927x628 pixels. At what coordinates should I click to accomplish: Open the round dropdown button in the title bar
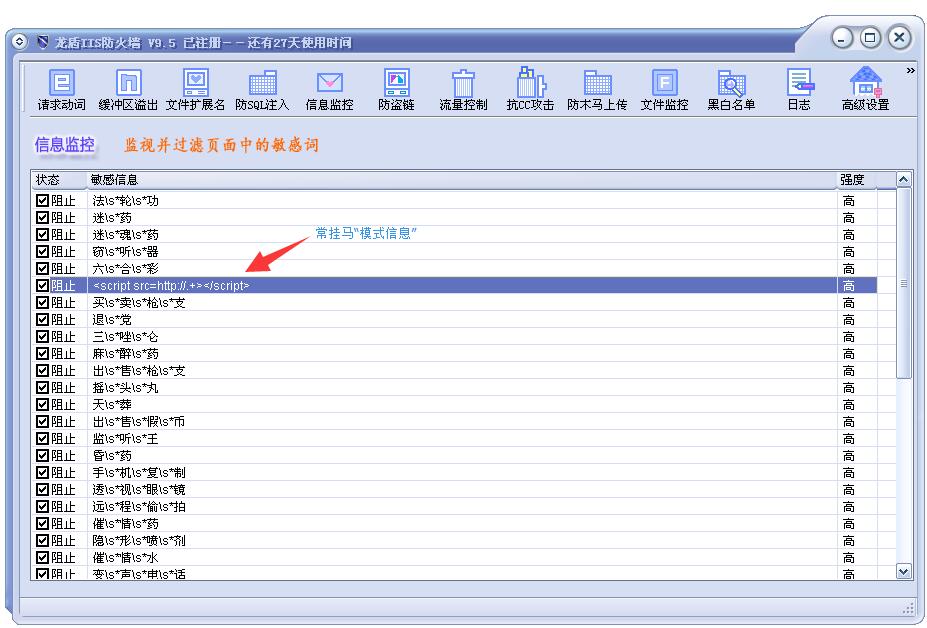[20, 42]
